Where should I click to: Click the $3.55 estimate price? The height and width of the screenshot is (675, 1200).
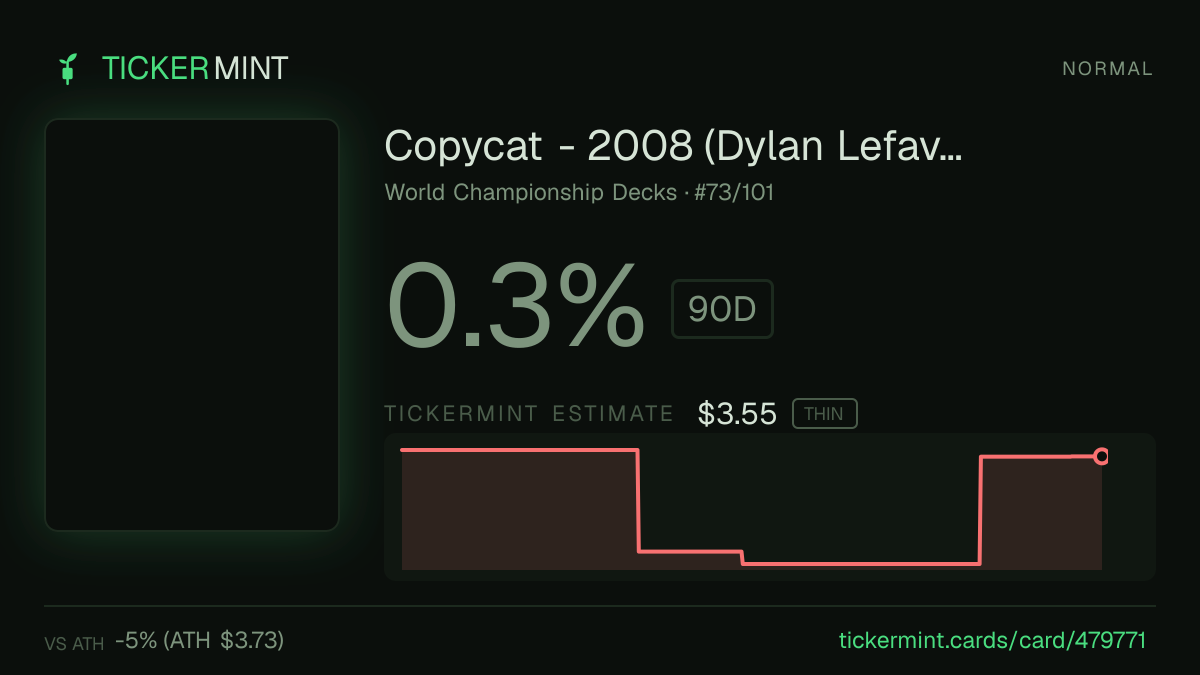[x=737, y=414]
